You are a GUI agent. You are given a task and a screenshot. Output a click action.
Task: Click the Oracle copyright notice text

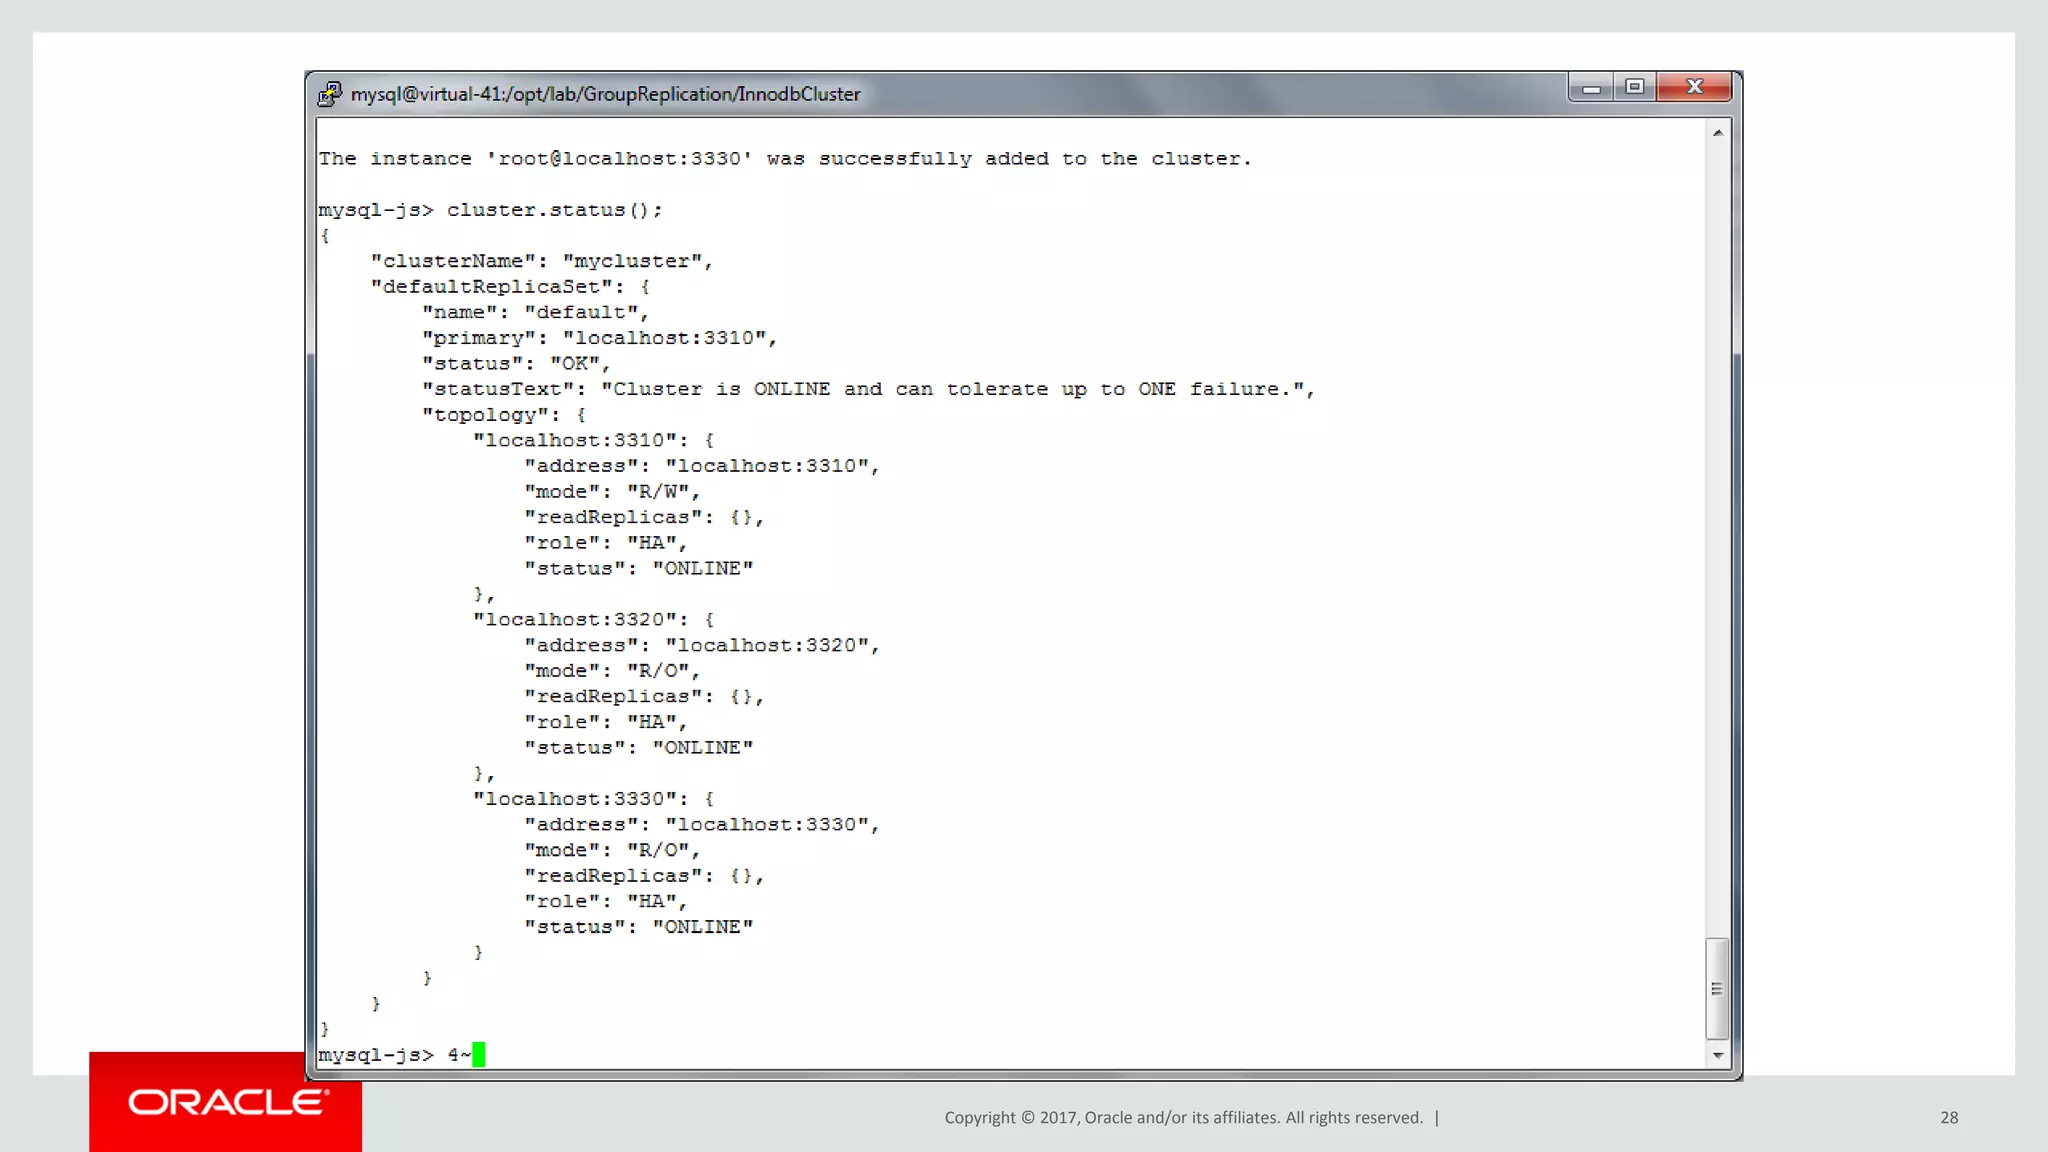point(1183,1118)
